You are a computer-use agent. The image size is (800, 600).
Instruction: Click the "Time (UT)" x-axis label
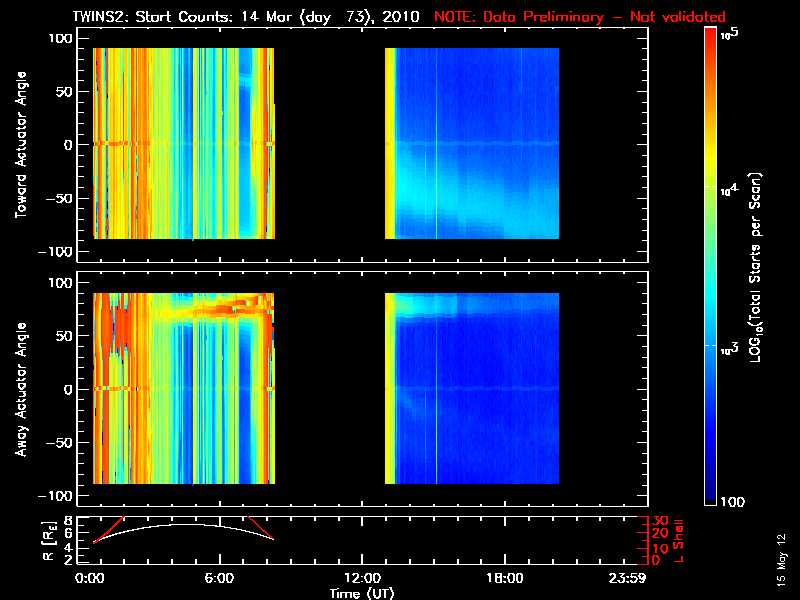(362, 593)
